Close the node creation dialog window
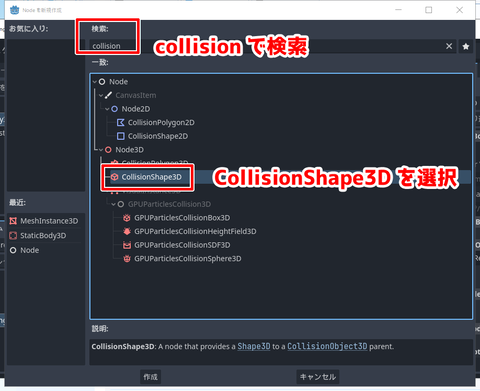 459,10
